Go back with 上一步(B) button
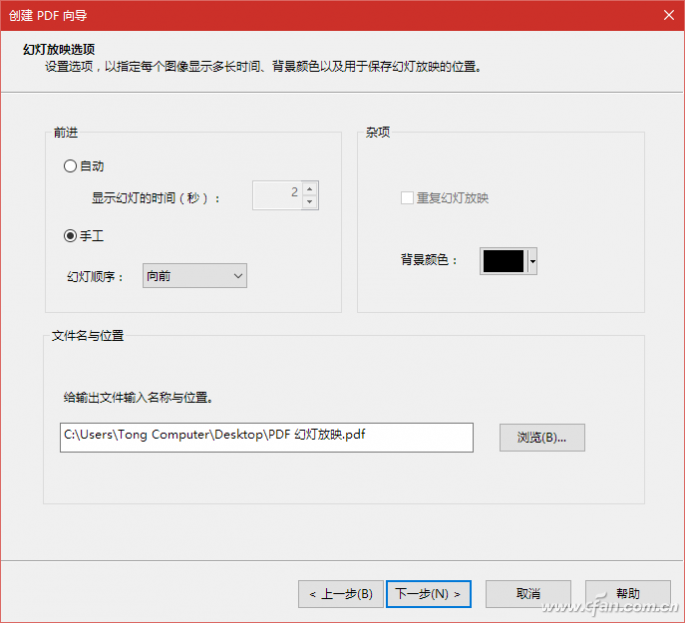 (x=341, y=594)
